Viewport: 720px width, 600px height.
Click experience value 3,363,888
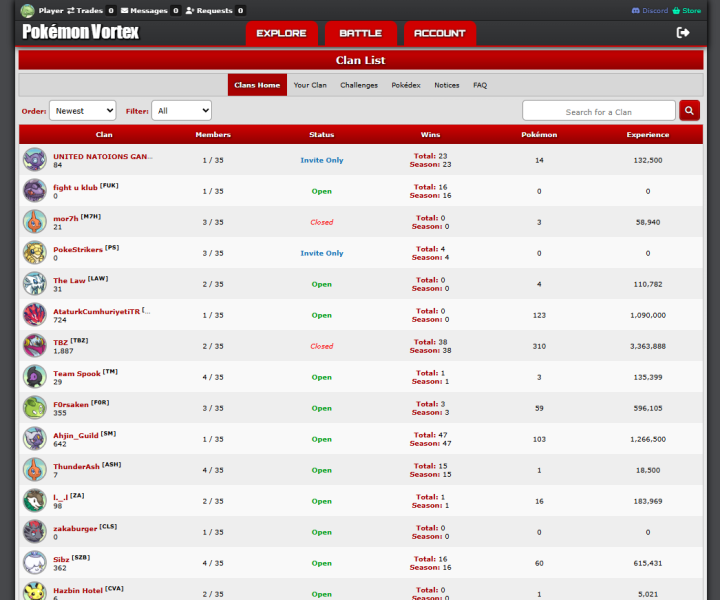[x=648, y=346]
